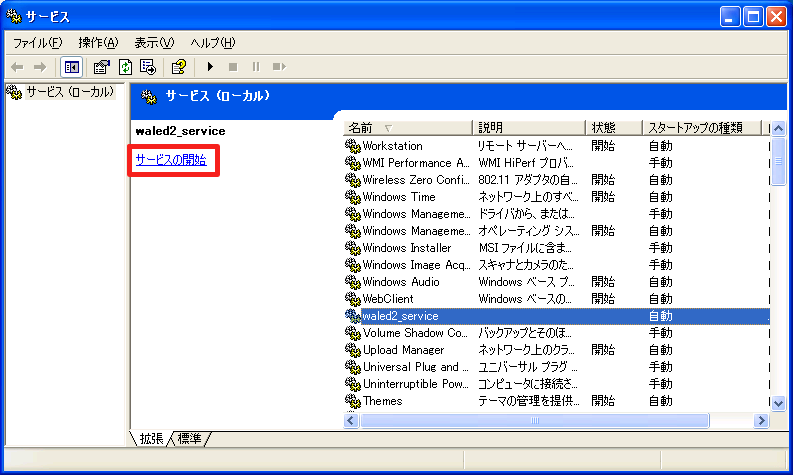793x475 pixels.
Task: Click MSI ファイル description cell
Action: [x=525, y=248]
